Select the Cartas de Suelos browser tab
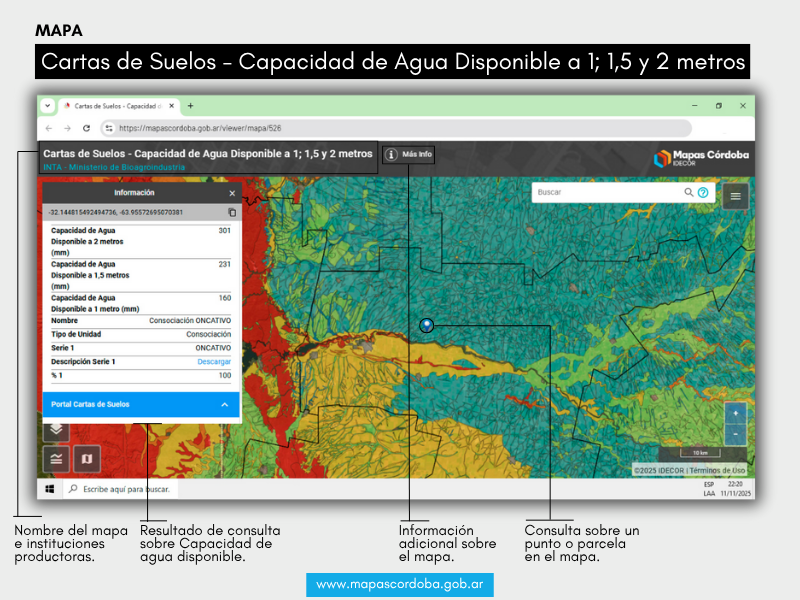800x600 pixels. tap(117, 105)
